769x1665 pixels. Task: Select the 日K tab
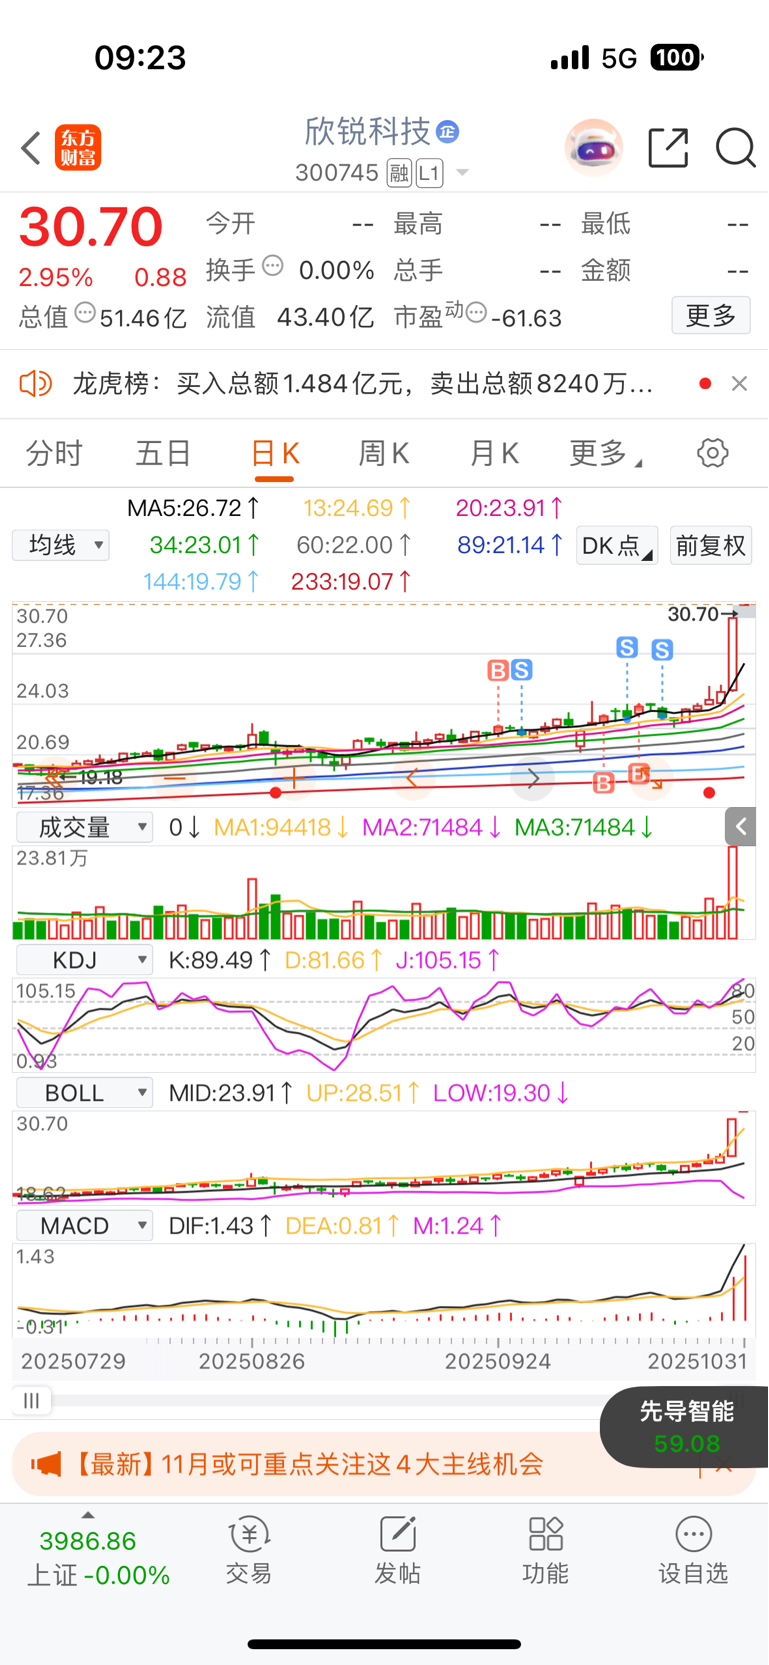275,453
